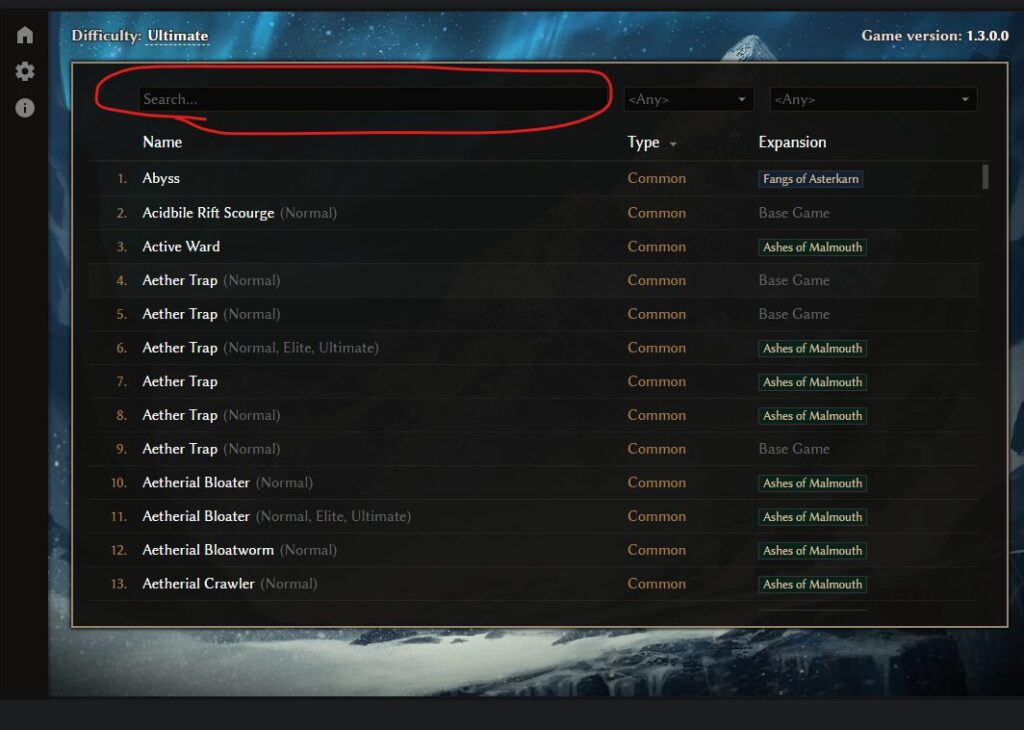
Task: Click Ashes of Malmouth tag on Aetherial Crawler row
Action: 812,584
